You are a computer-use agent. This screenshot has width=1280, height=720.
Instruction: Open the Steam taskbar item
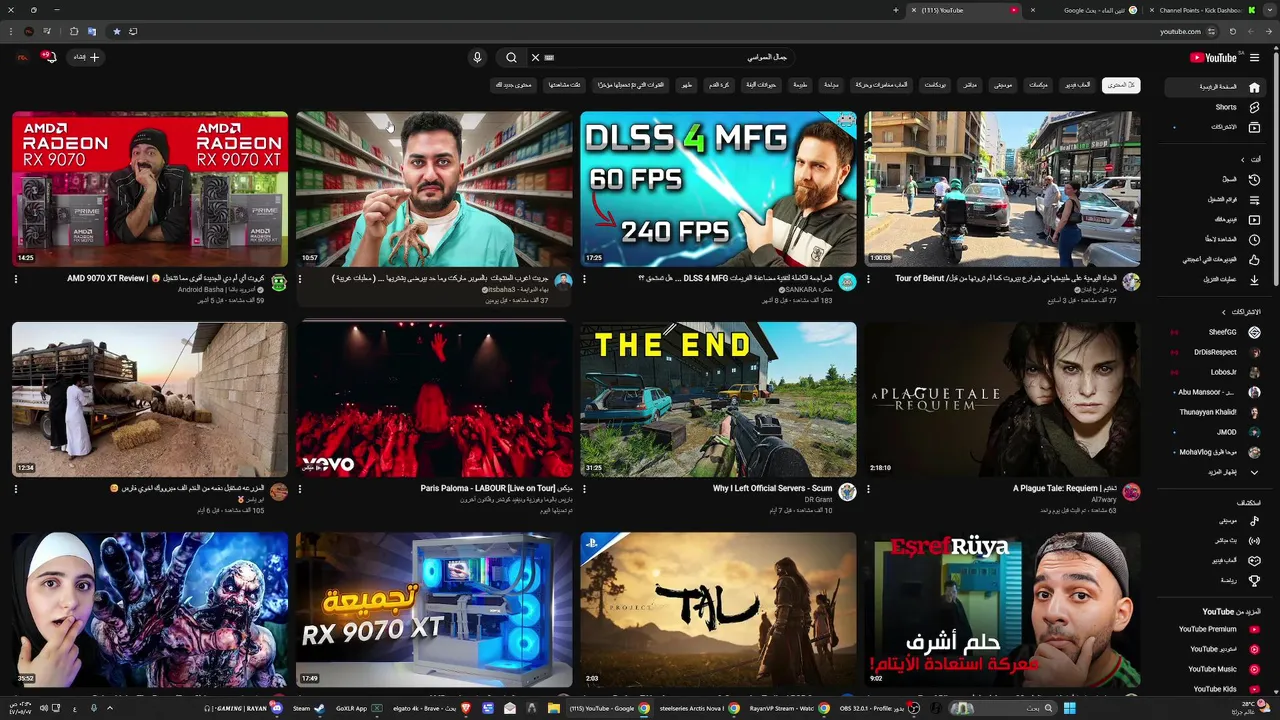point(308,708)
